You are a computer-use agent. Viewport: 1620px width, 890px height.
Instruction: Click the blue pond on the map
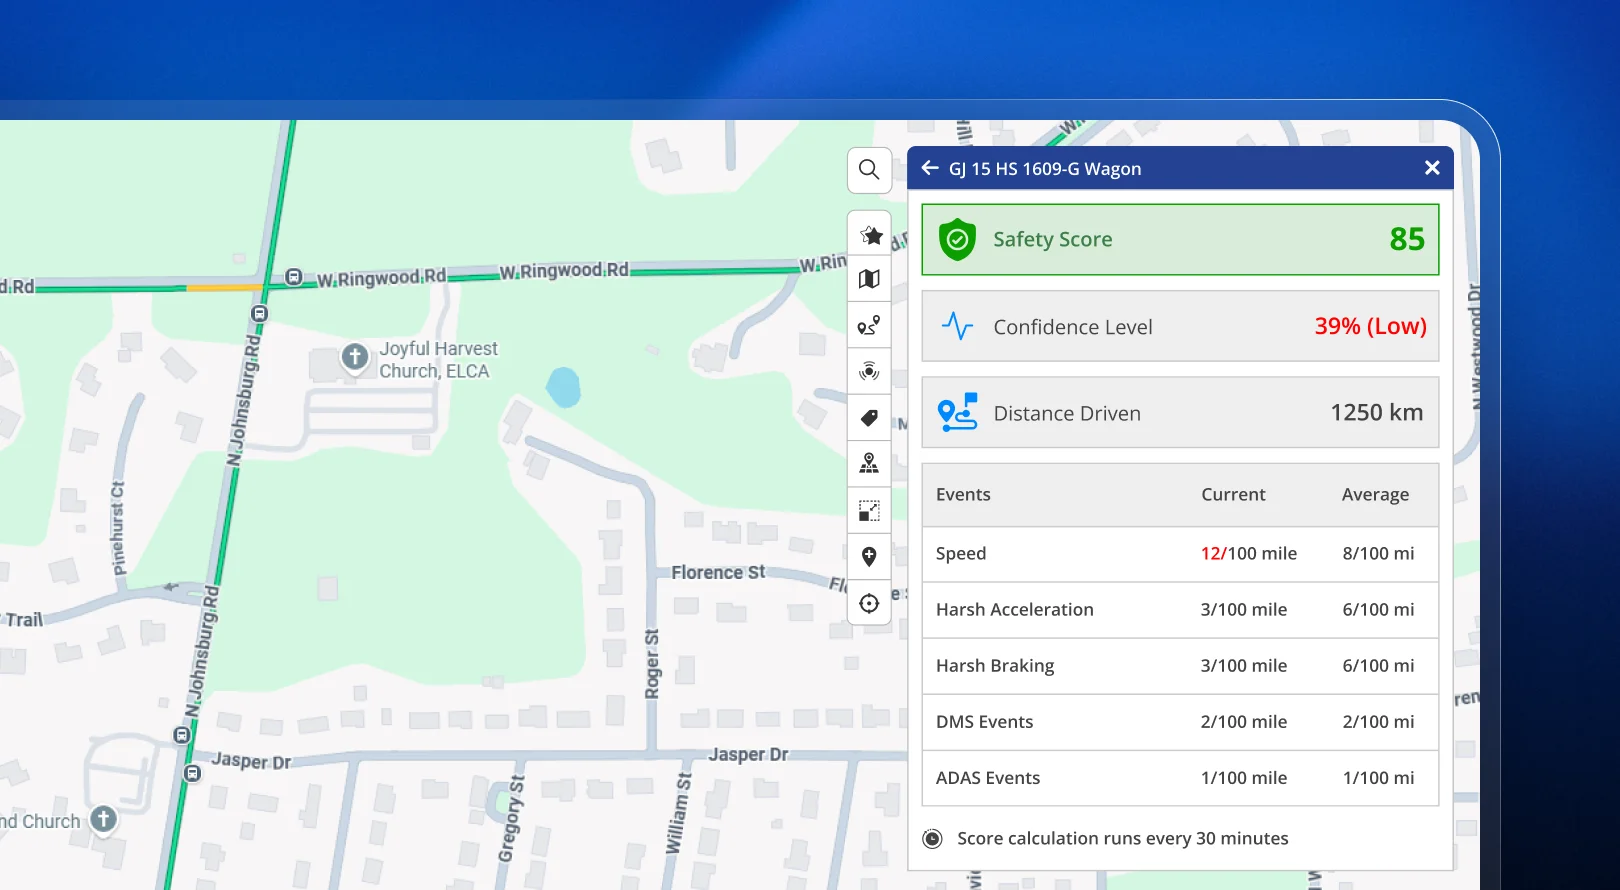563,387
